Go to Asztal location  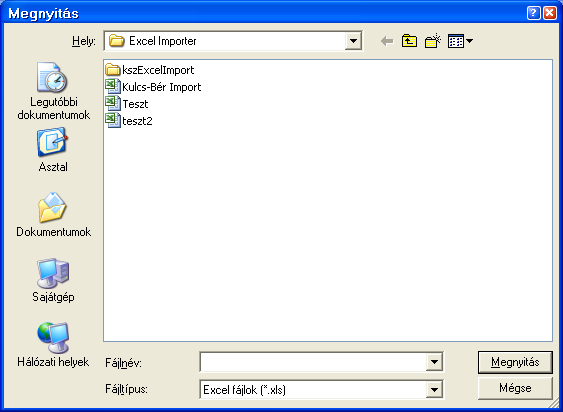(x=53, y=150)
